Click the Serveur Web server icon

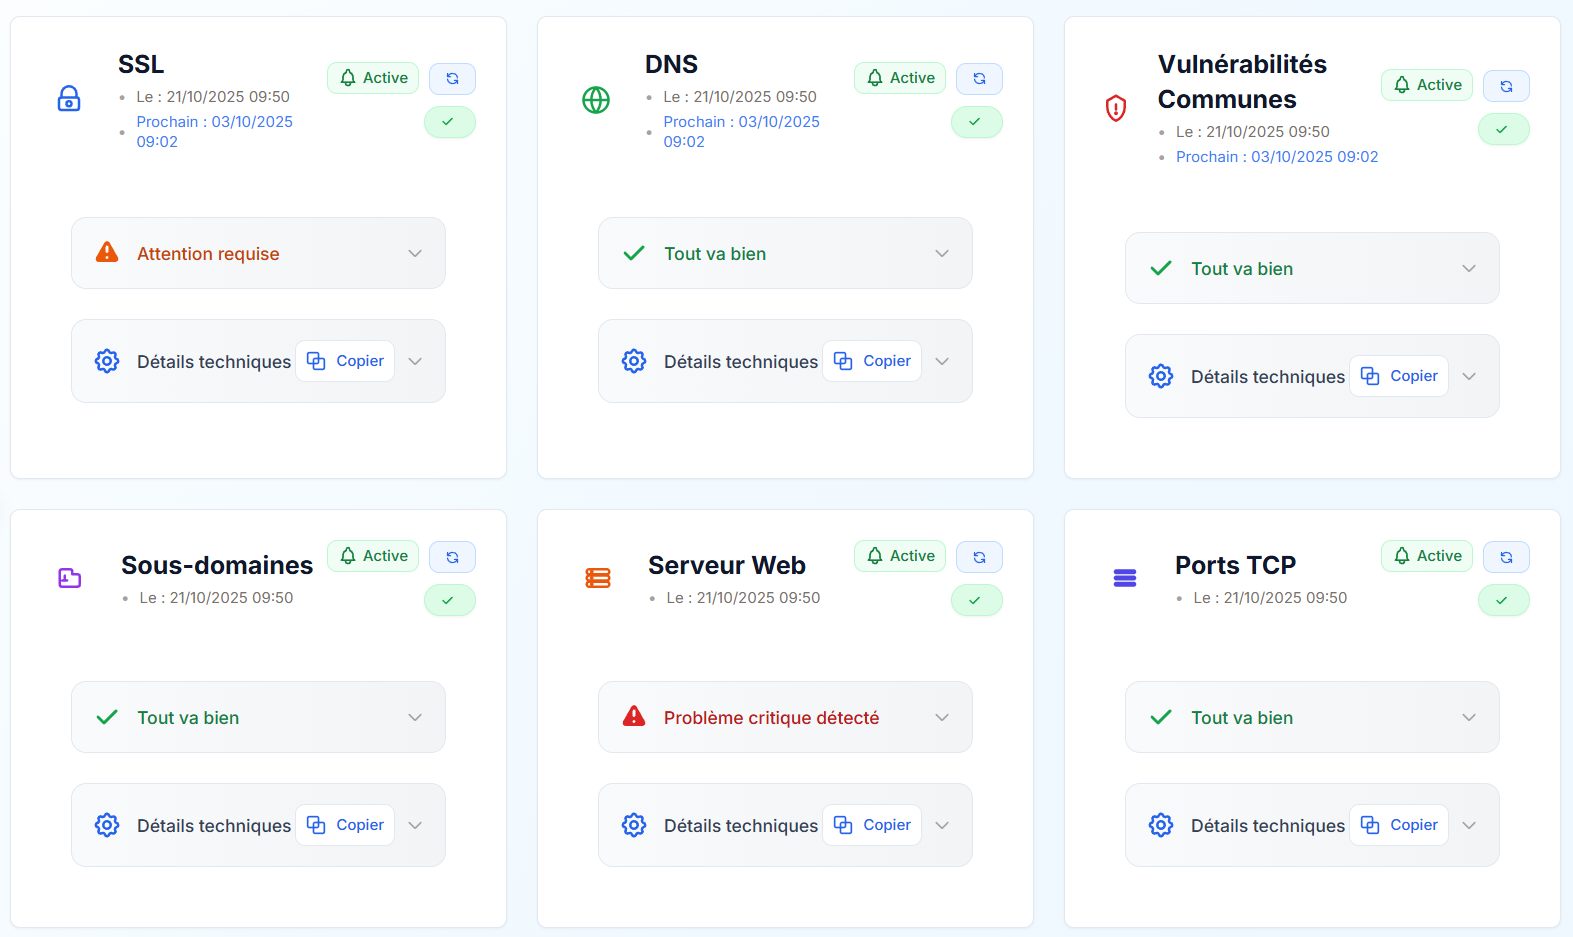pyautogui.click(x=598, y=578)
